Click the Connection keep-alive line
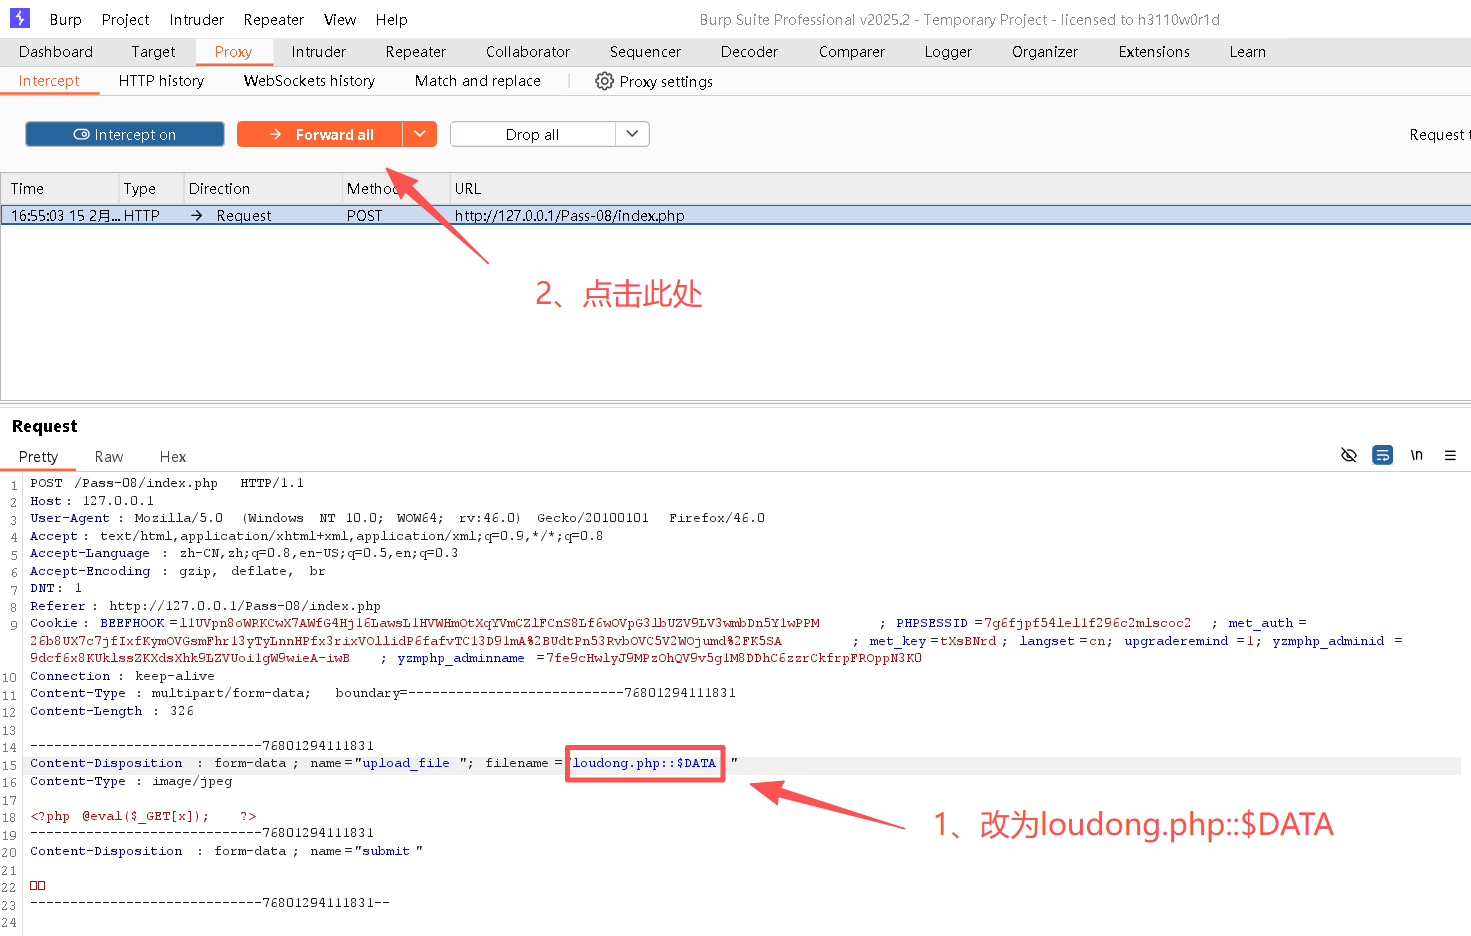1471x936 pixels. 122,676
